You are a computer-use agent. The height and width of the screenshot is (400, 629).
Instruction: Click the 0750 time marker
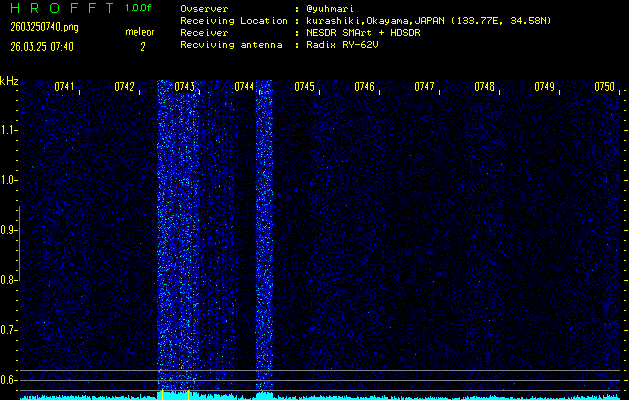click(604, 87)
